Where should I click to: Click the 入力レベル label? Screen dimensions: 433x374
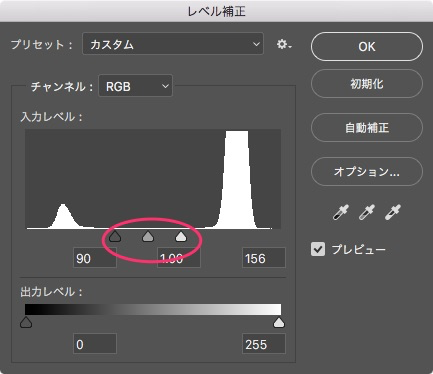click(x=51, y=117)
